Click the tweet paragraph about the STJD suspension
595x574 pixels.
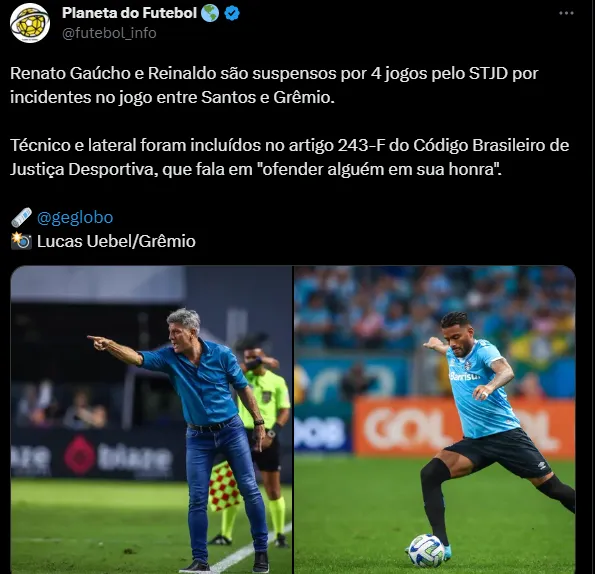click(274, 85)
